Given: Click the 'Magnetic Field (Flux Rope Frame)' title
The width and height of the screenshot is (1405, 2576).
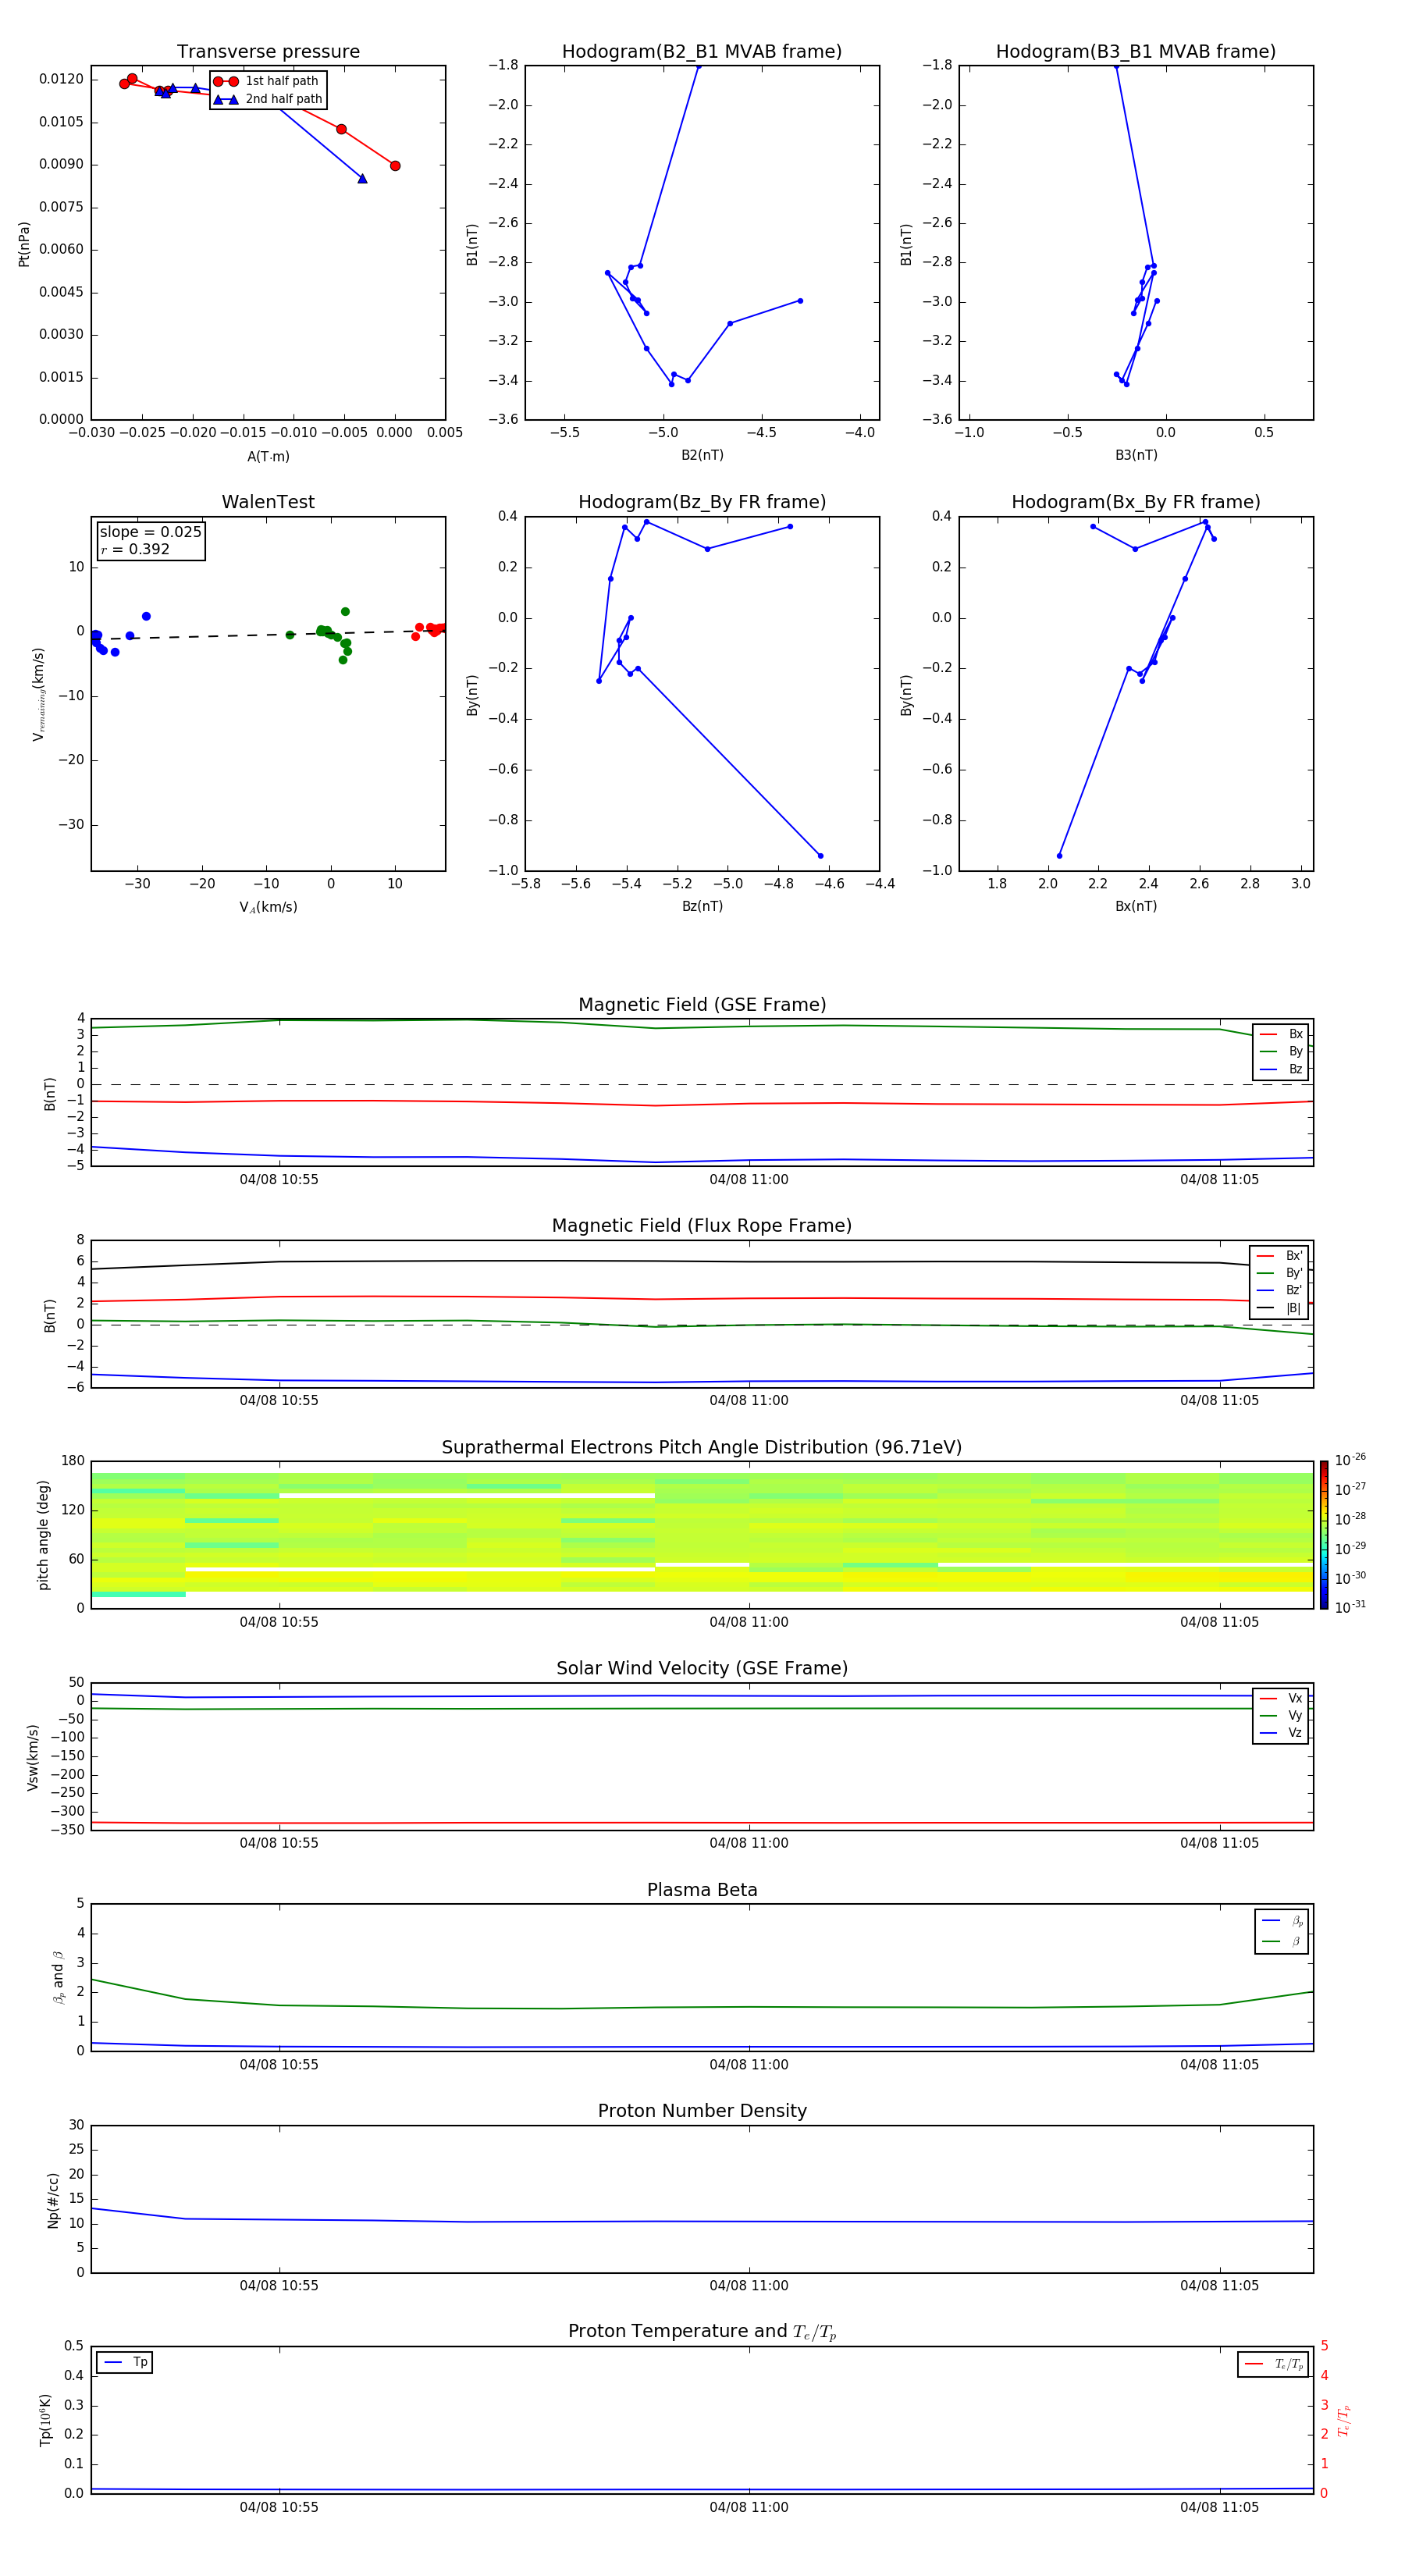Looking at the screenshot, I should (x=702, y=1226).
